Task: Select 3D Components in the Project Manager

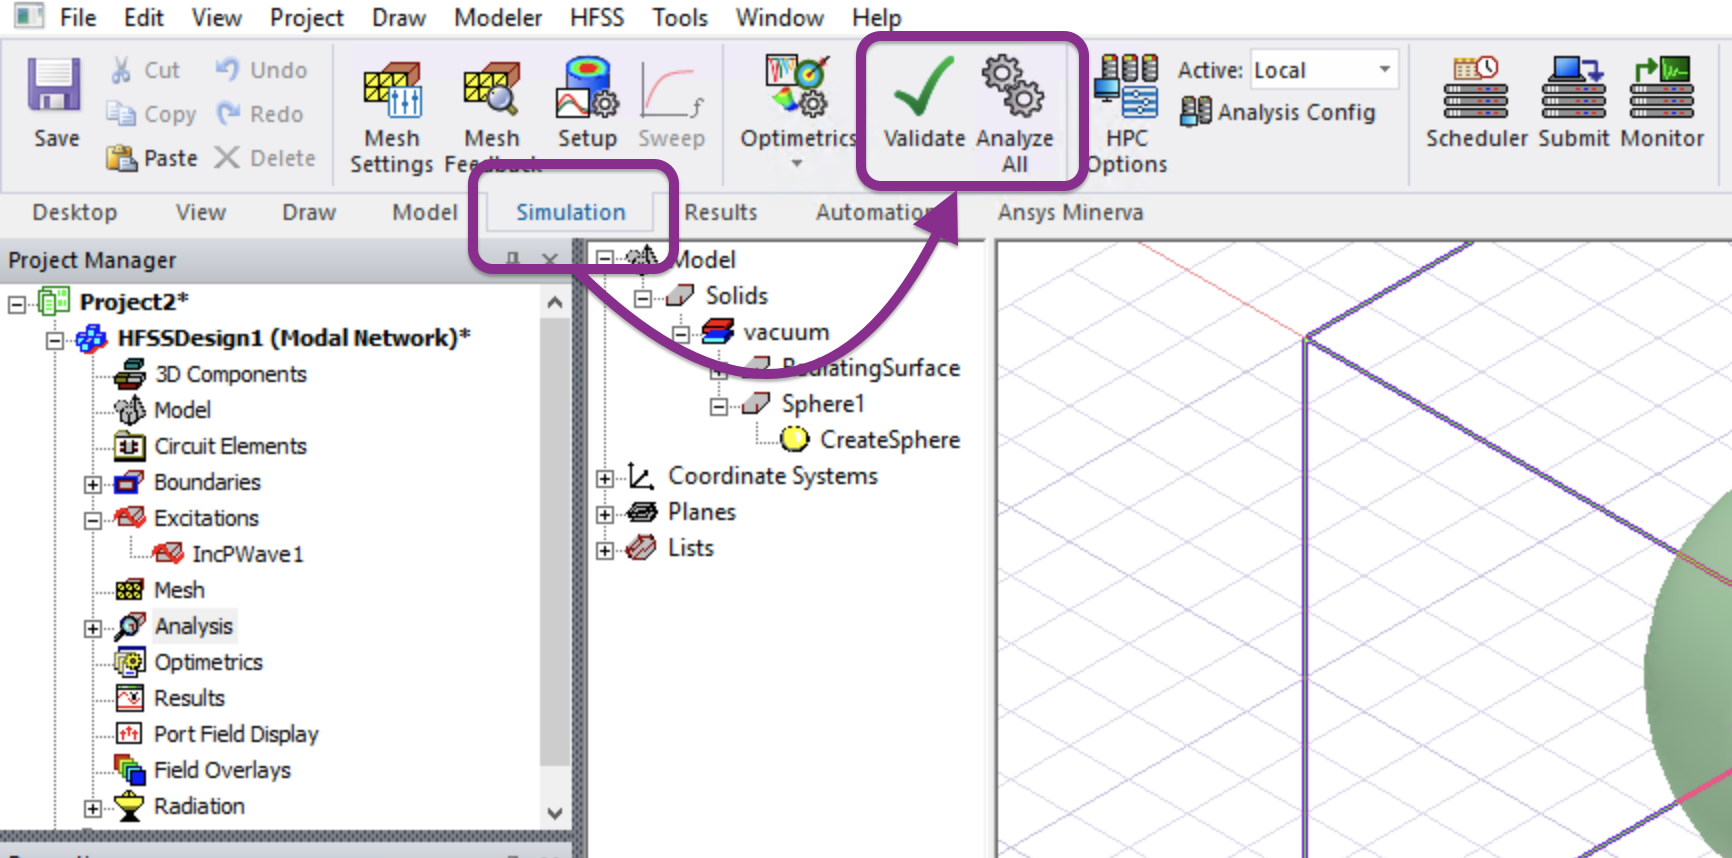Action: coord(230,374)
